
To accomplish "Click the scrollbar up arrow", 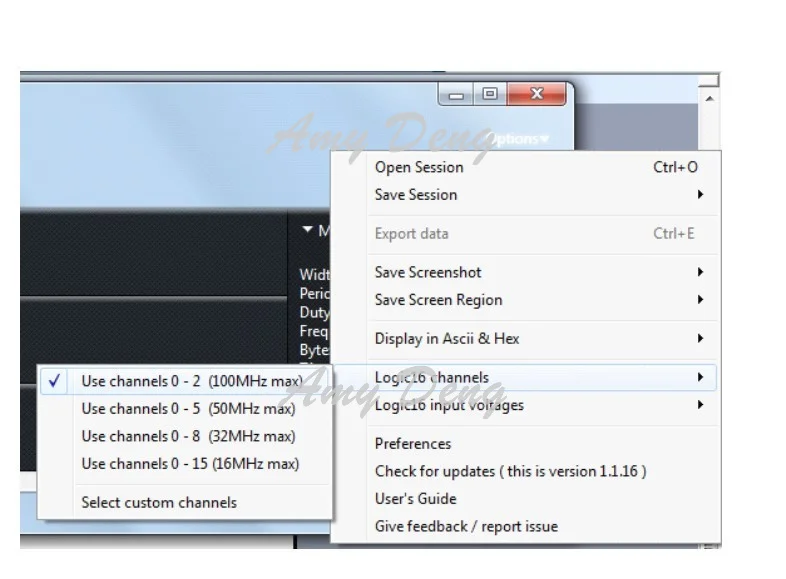I will pyautogui.click(x=709, y=98).
